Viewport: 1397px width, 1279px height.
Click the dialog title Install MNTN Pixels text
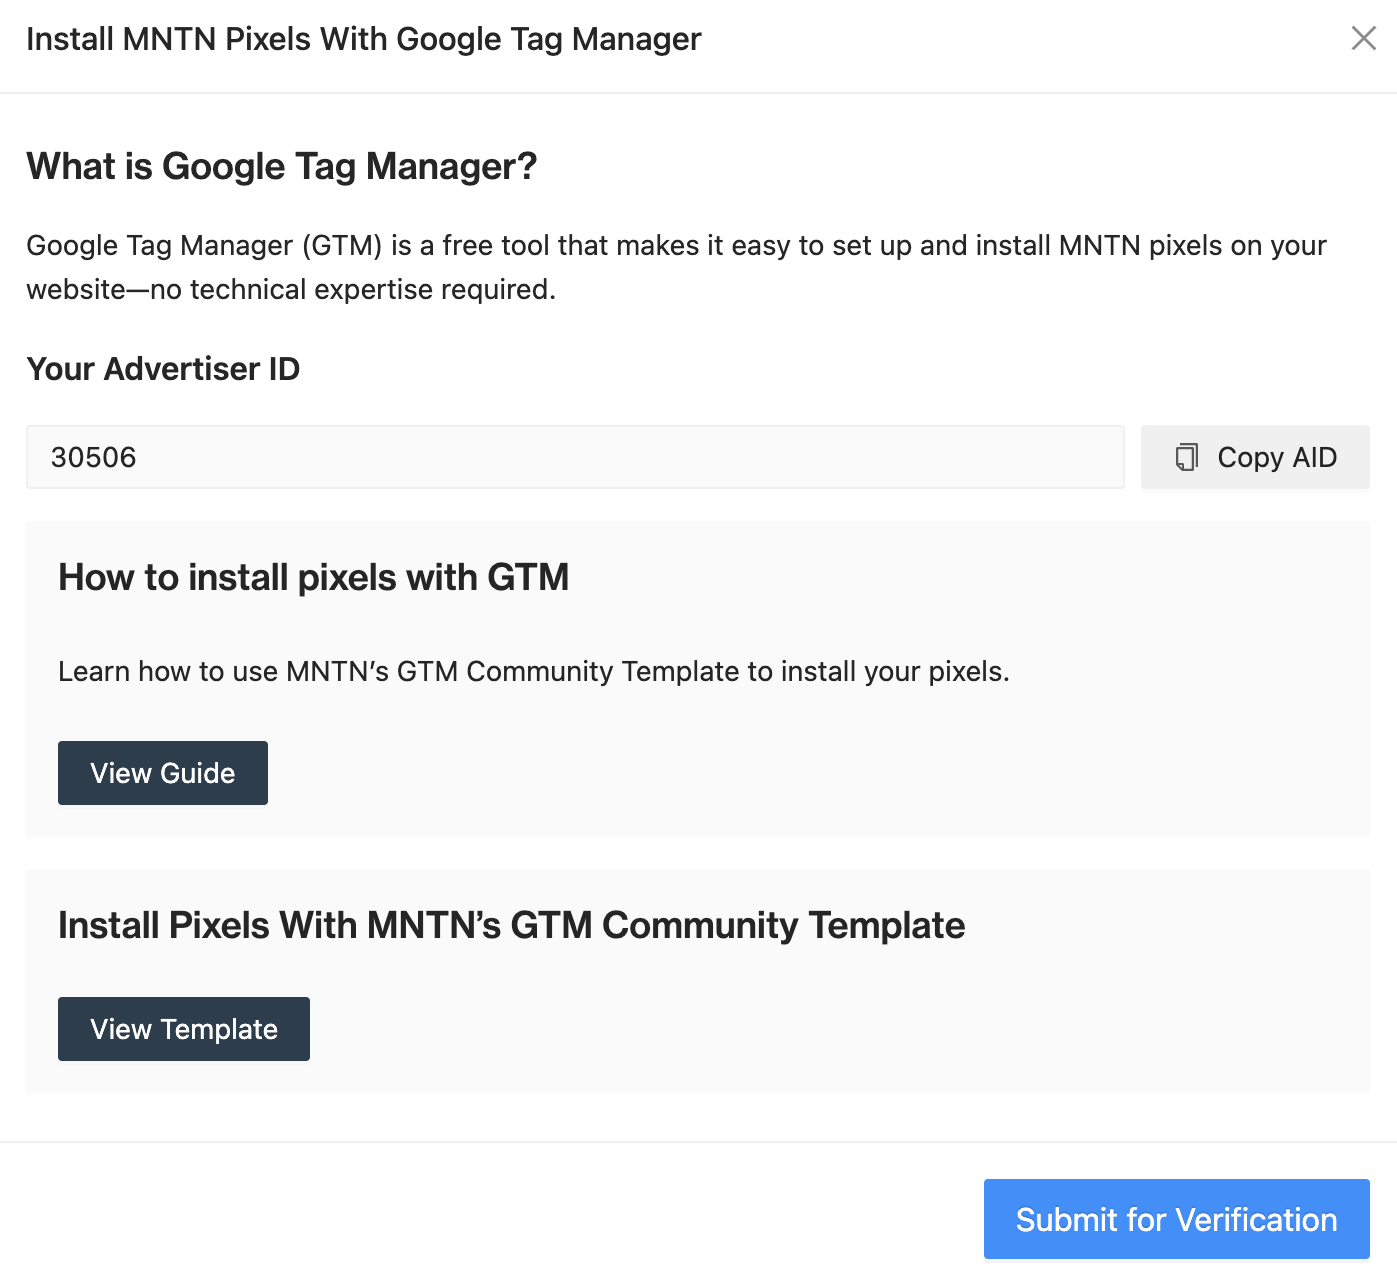363,39
